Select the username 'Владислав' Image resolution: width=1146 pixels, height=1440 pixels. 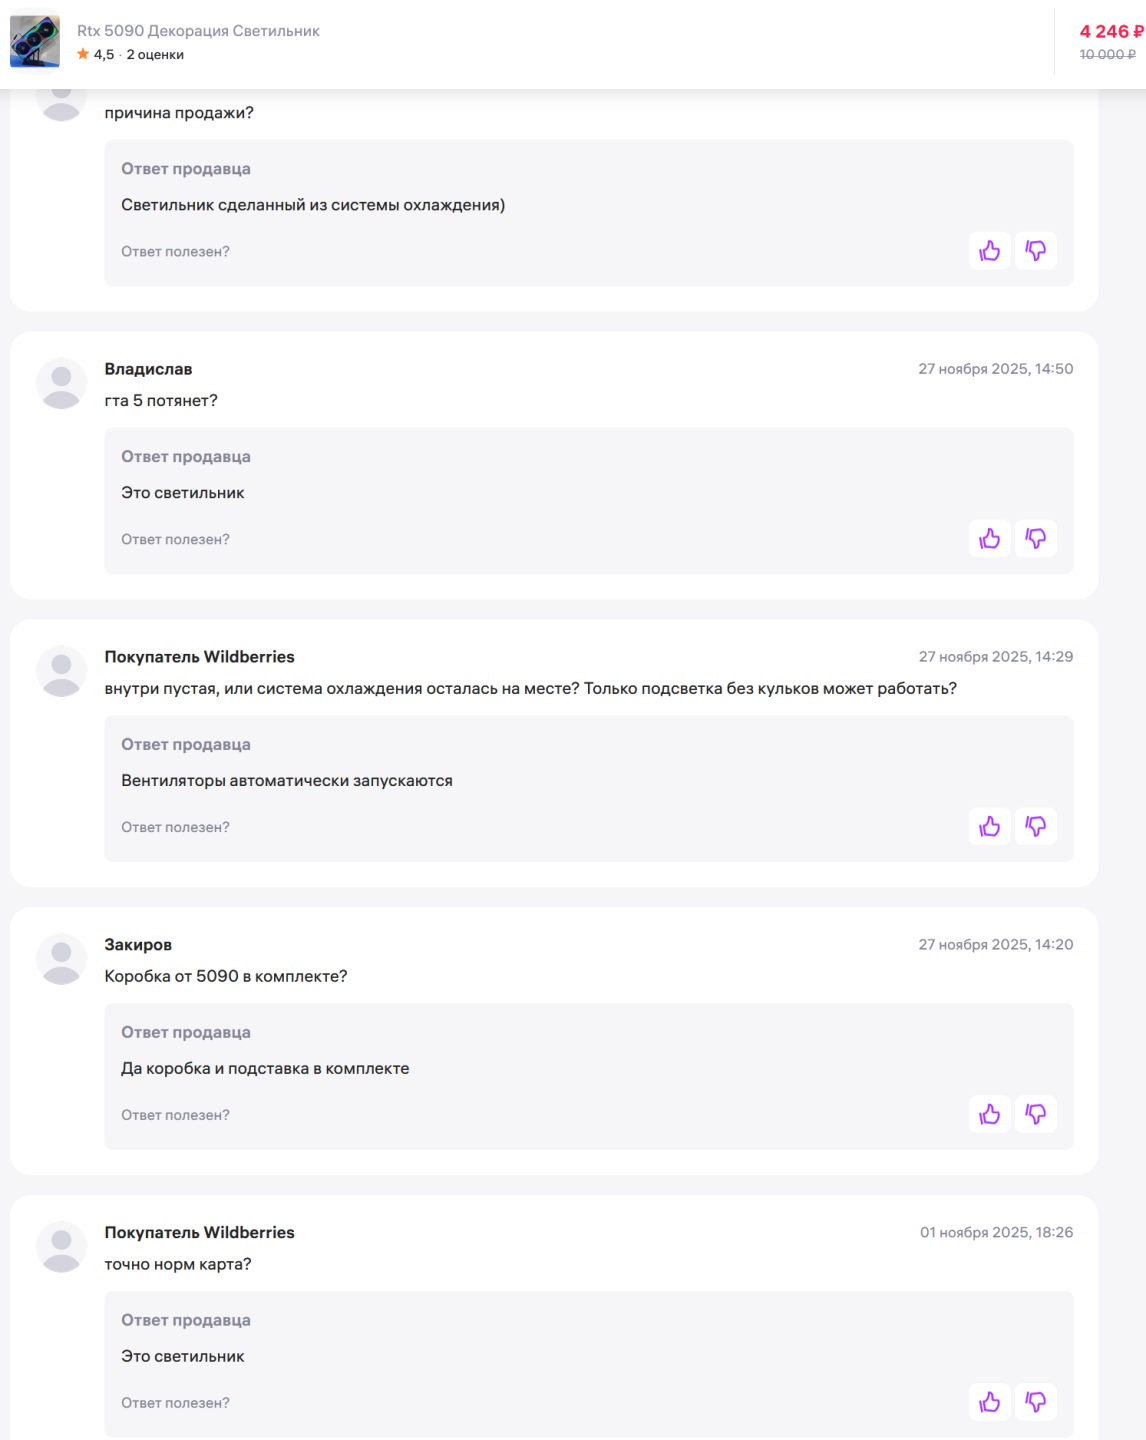pos(148,369)
